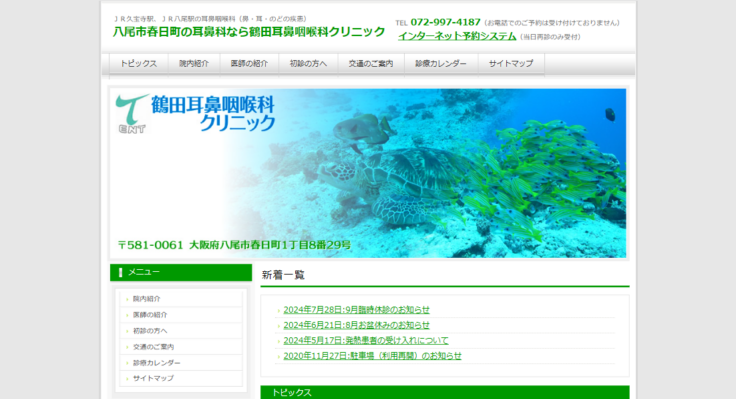Open the 医師の紹介 navigation tab

pos(249,64)
